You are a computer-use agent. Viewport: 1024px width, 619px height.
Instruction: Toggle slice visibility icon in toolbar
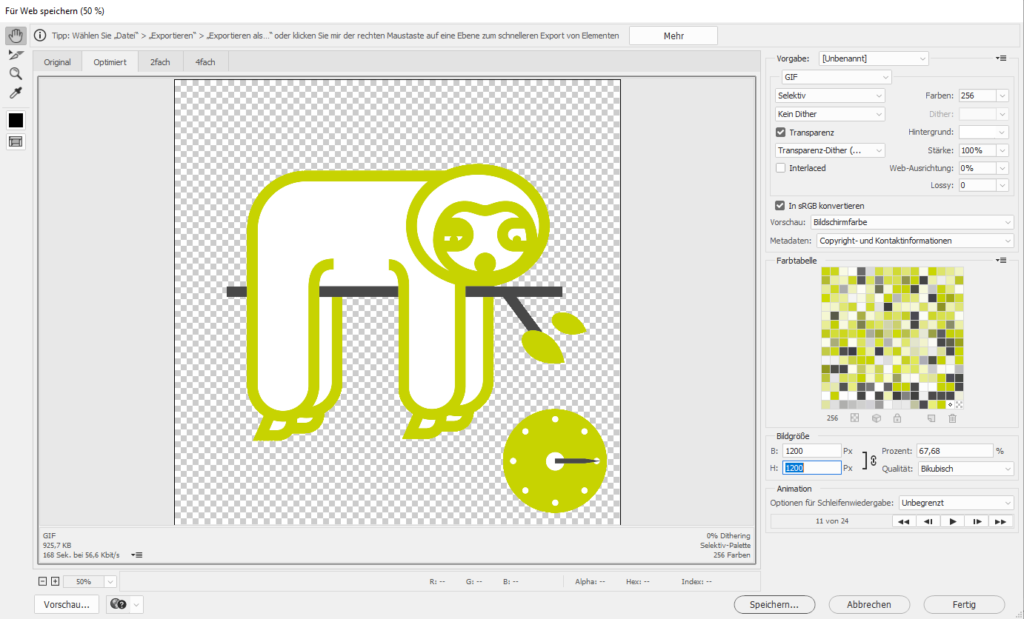(x=15, y=142)
